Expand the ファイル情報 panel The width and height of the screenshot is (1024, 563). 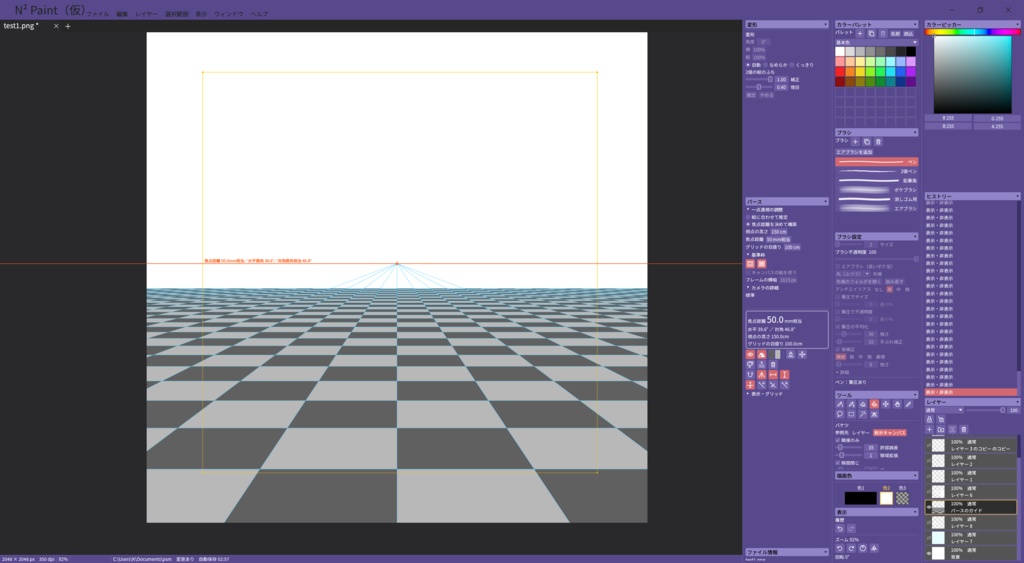(786, 552)
